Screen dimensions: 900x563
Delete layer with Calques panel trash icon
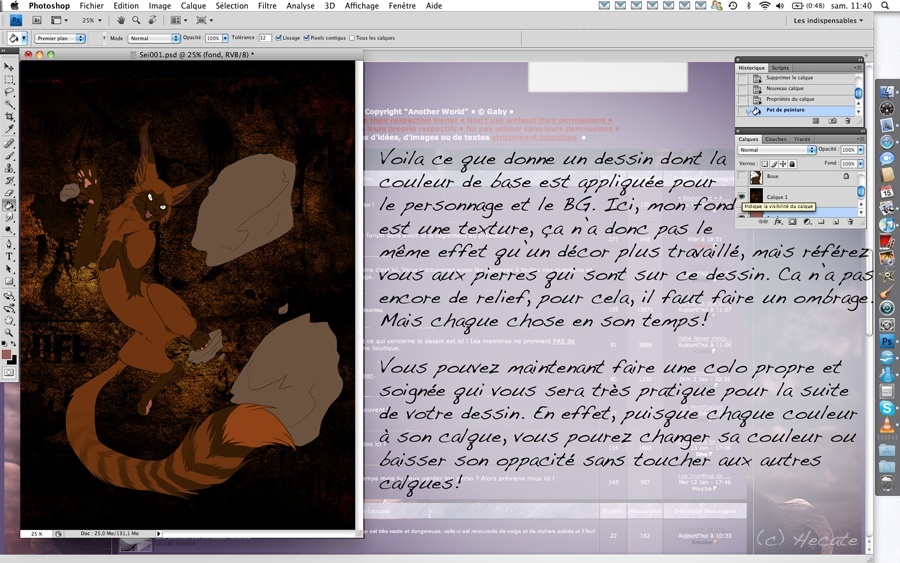(x=850, y=222)
